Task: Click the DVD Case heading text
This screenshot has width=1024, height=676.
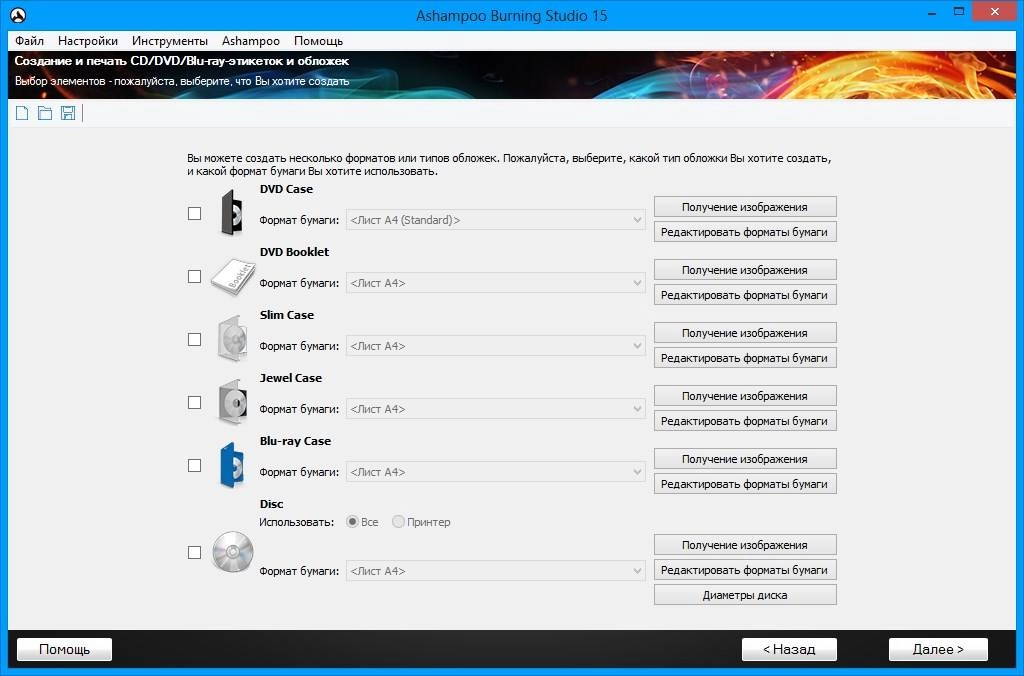Action: (286, 189)
